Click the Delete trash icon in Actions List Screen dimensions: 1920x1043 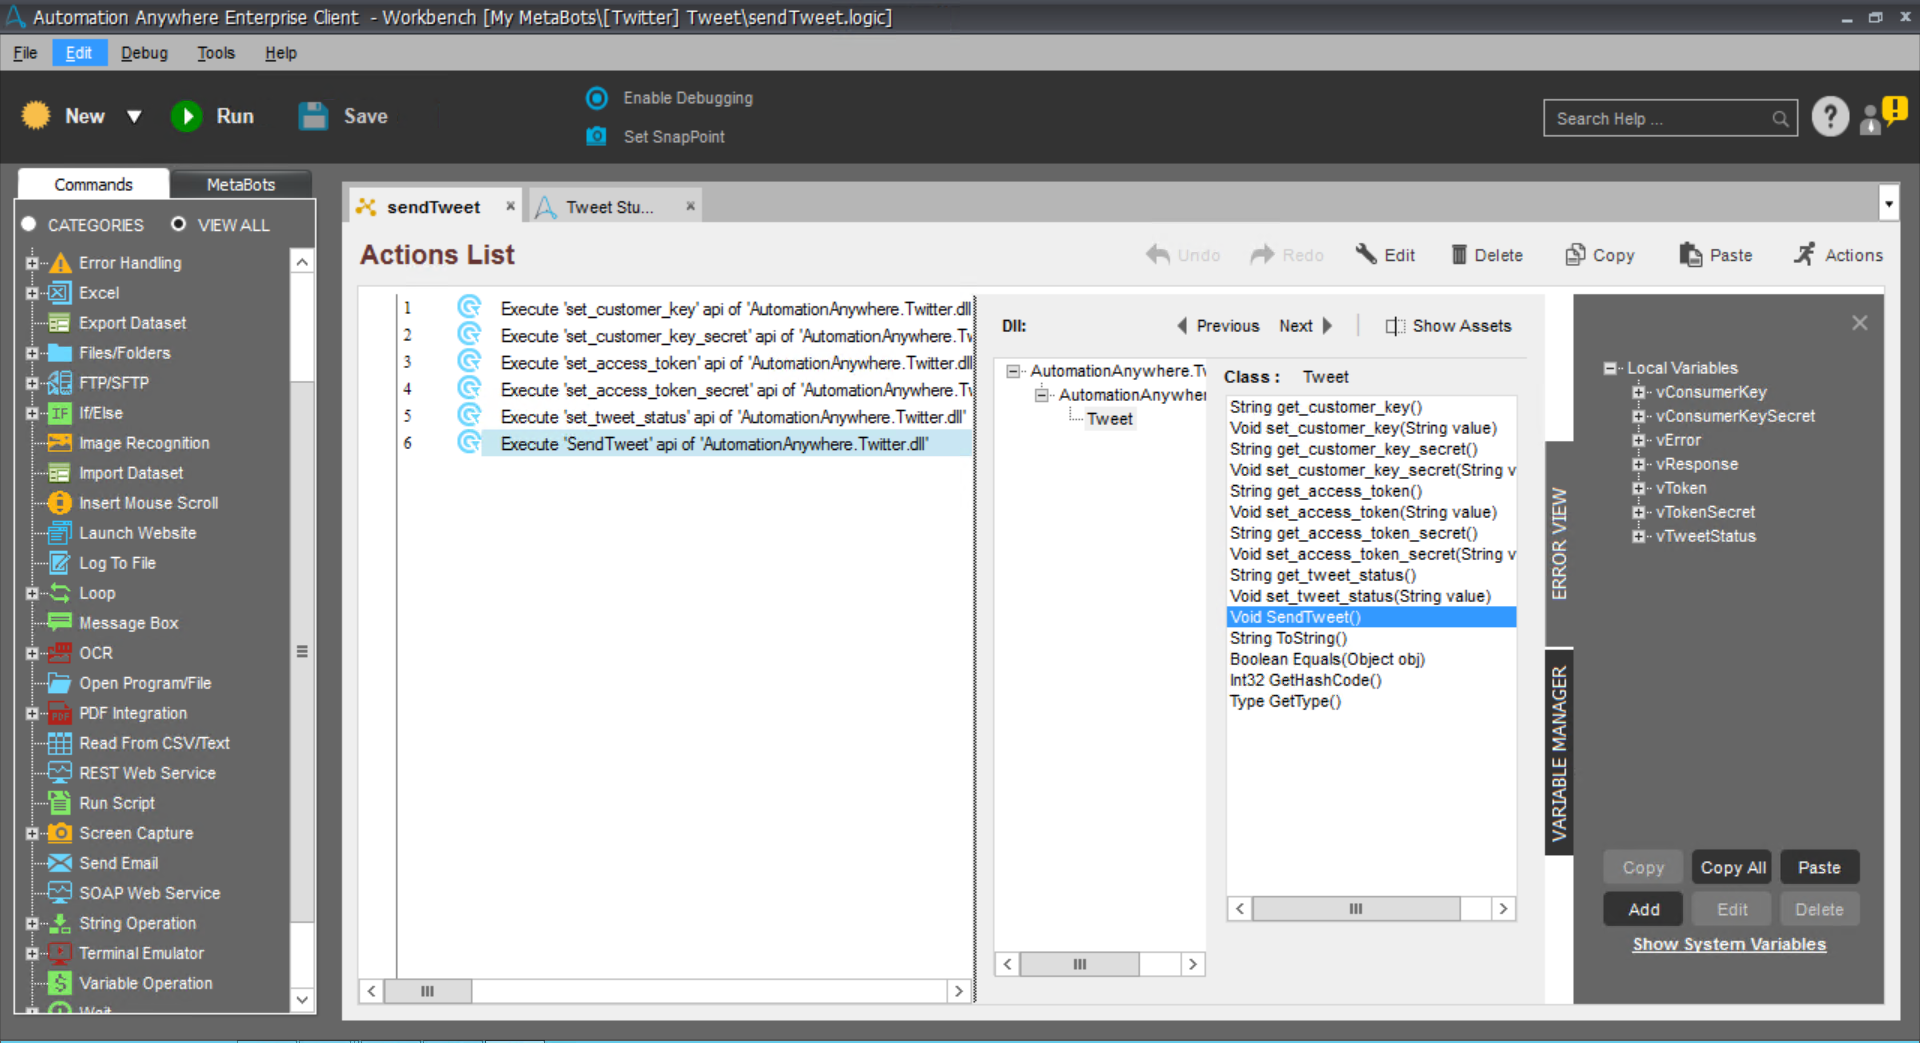1459,255
